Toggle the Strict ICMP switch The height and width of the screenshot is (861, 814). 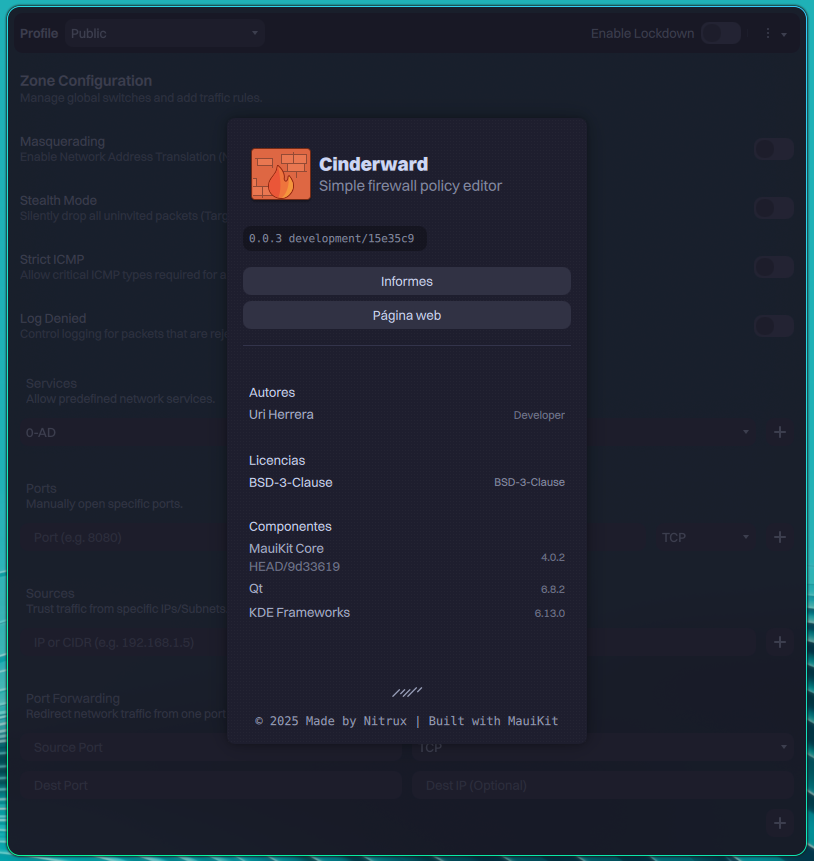pos(773,267)
